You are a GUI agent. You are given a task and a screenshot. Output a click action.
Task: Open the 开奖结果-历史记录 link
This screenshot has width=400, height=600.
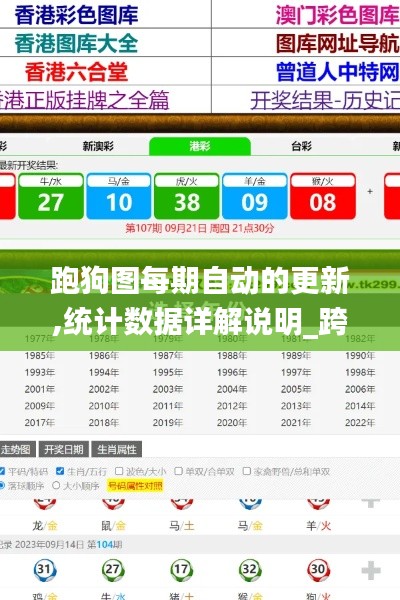[325, 100]
